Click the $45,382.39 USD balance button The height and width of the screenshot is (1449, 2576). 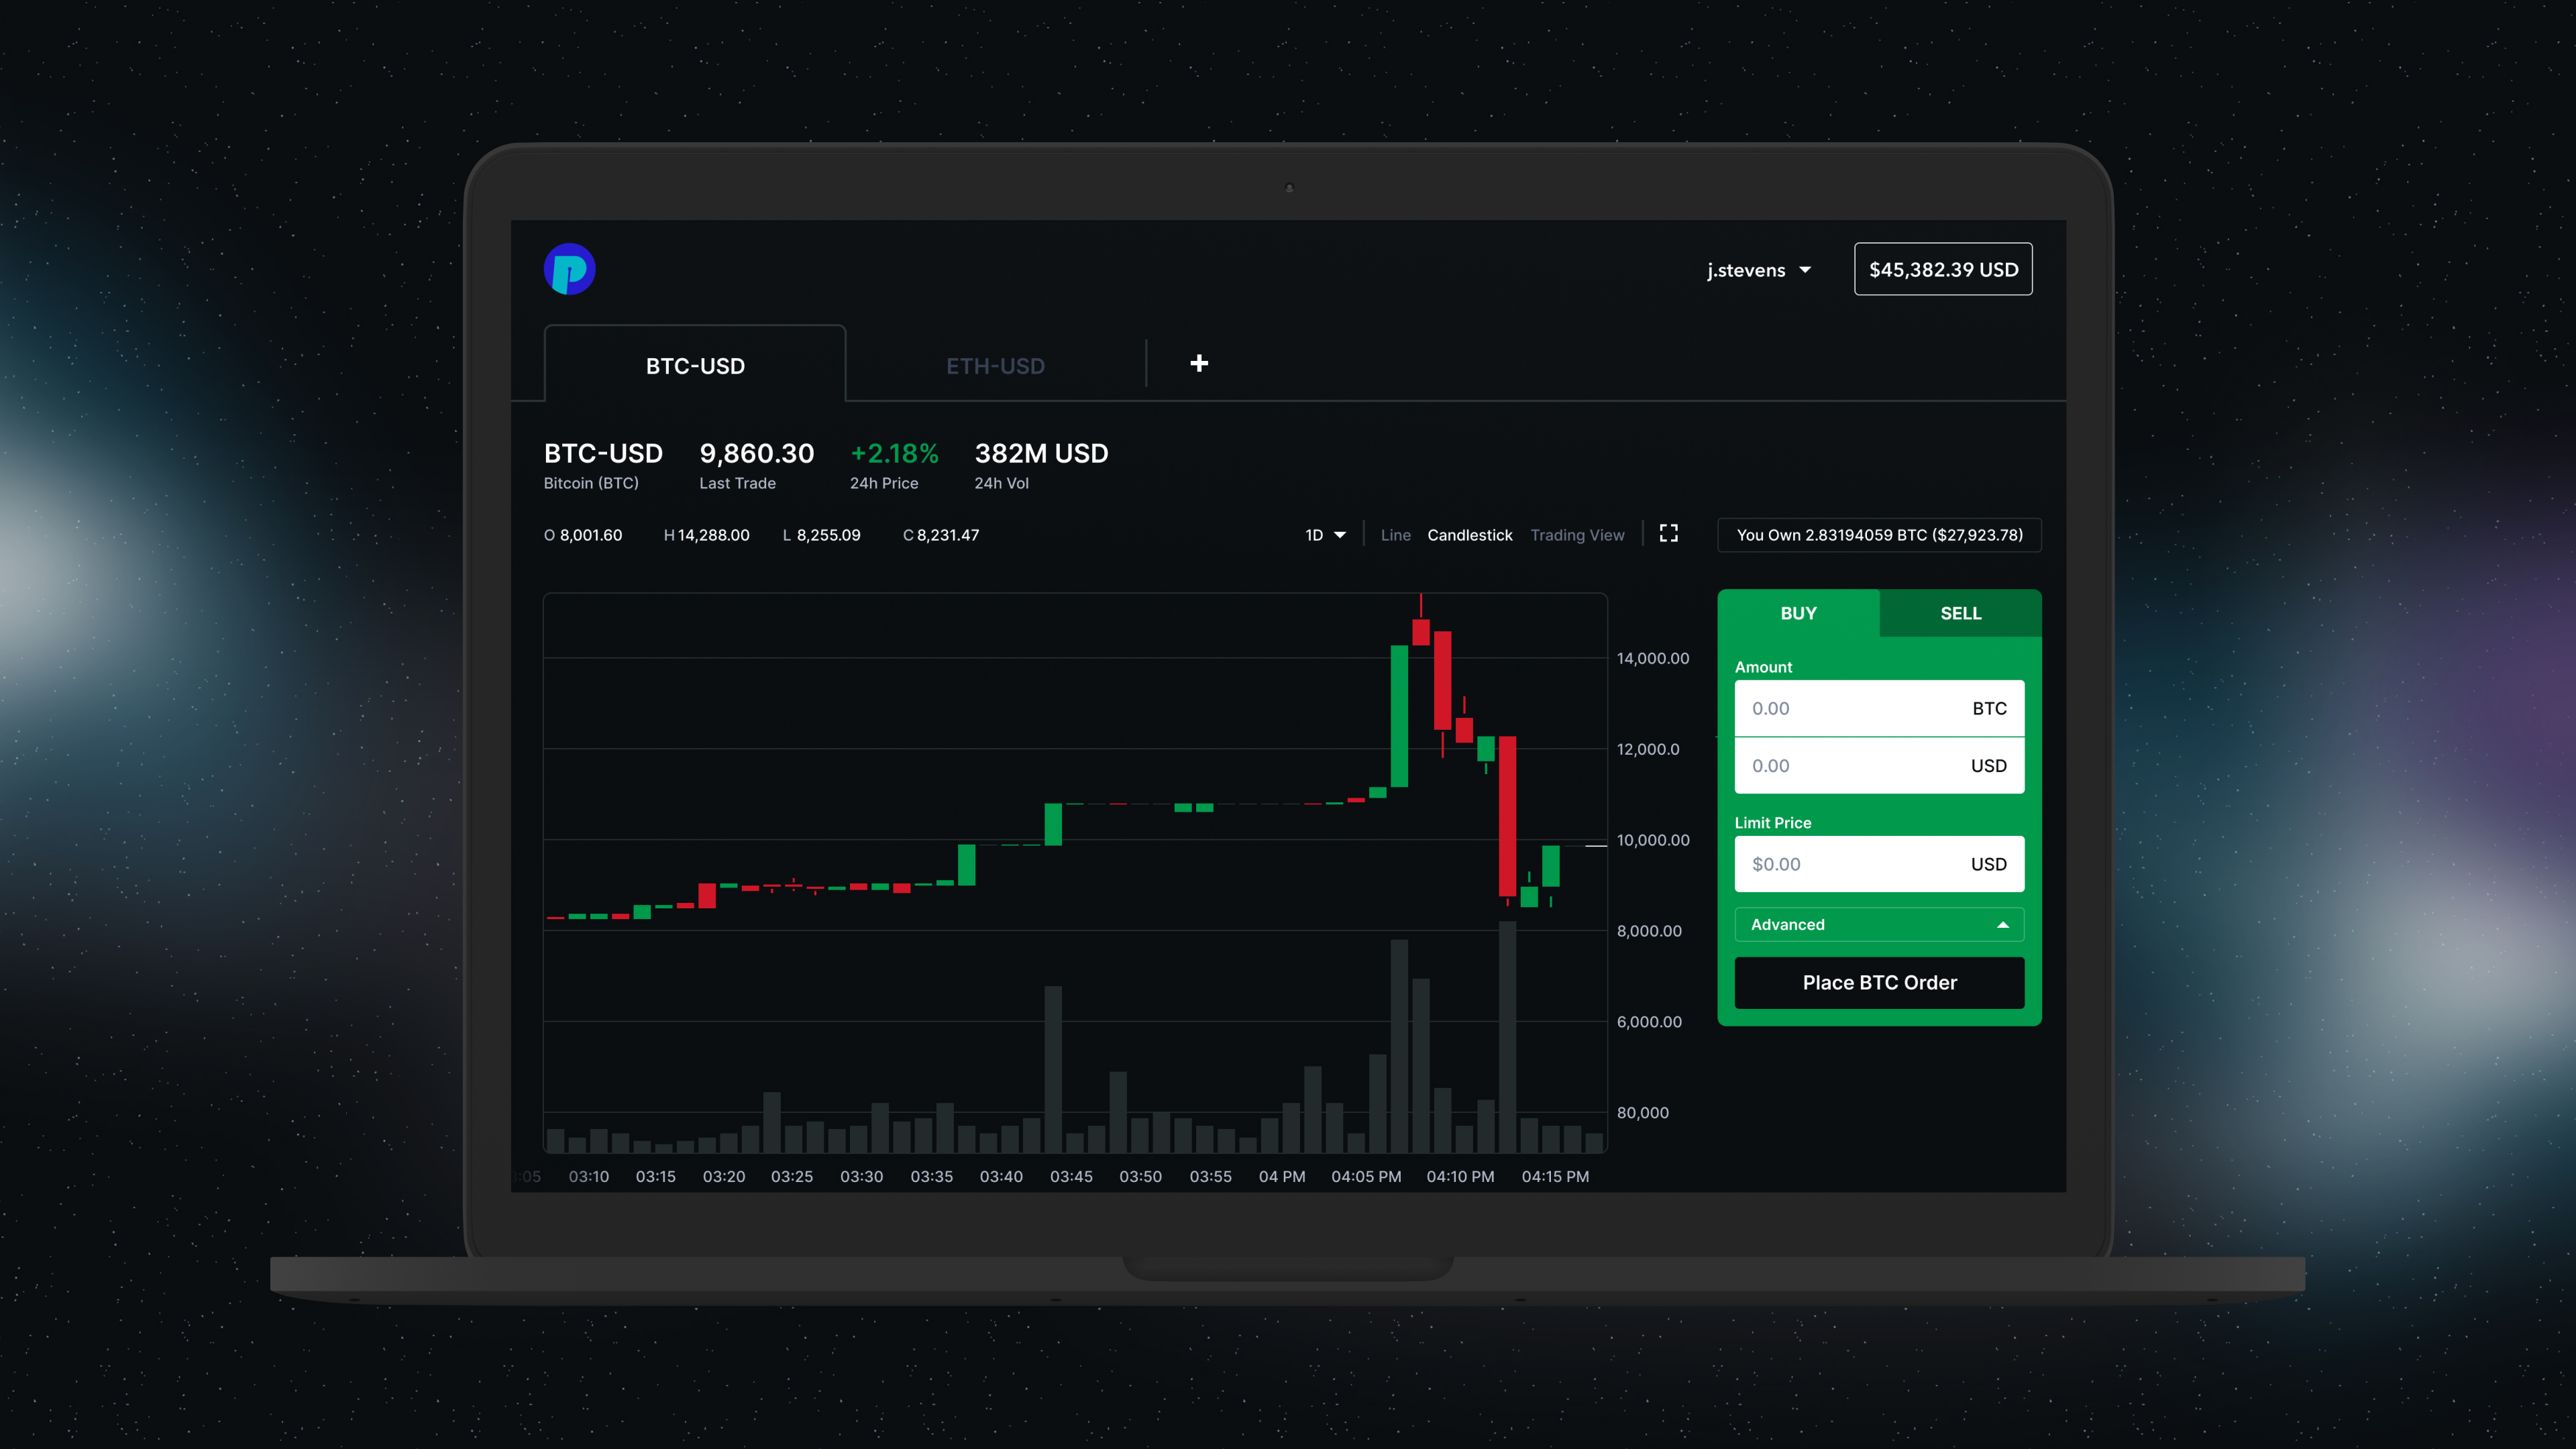tap(1943, 269)
